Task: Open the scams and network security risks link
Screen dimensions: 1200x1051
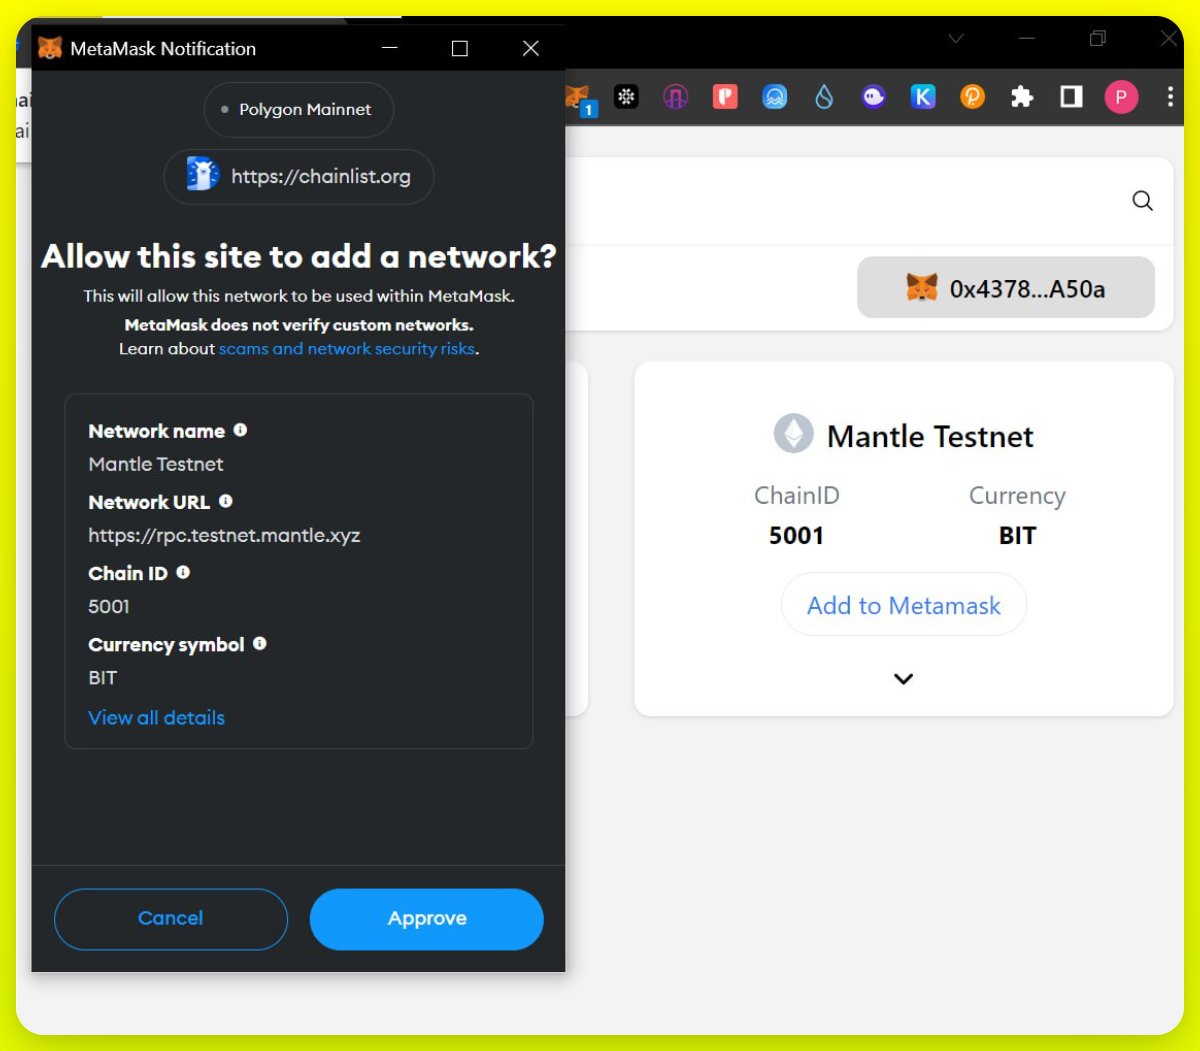Action: tap(347, 349)
